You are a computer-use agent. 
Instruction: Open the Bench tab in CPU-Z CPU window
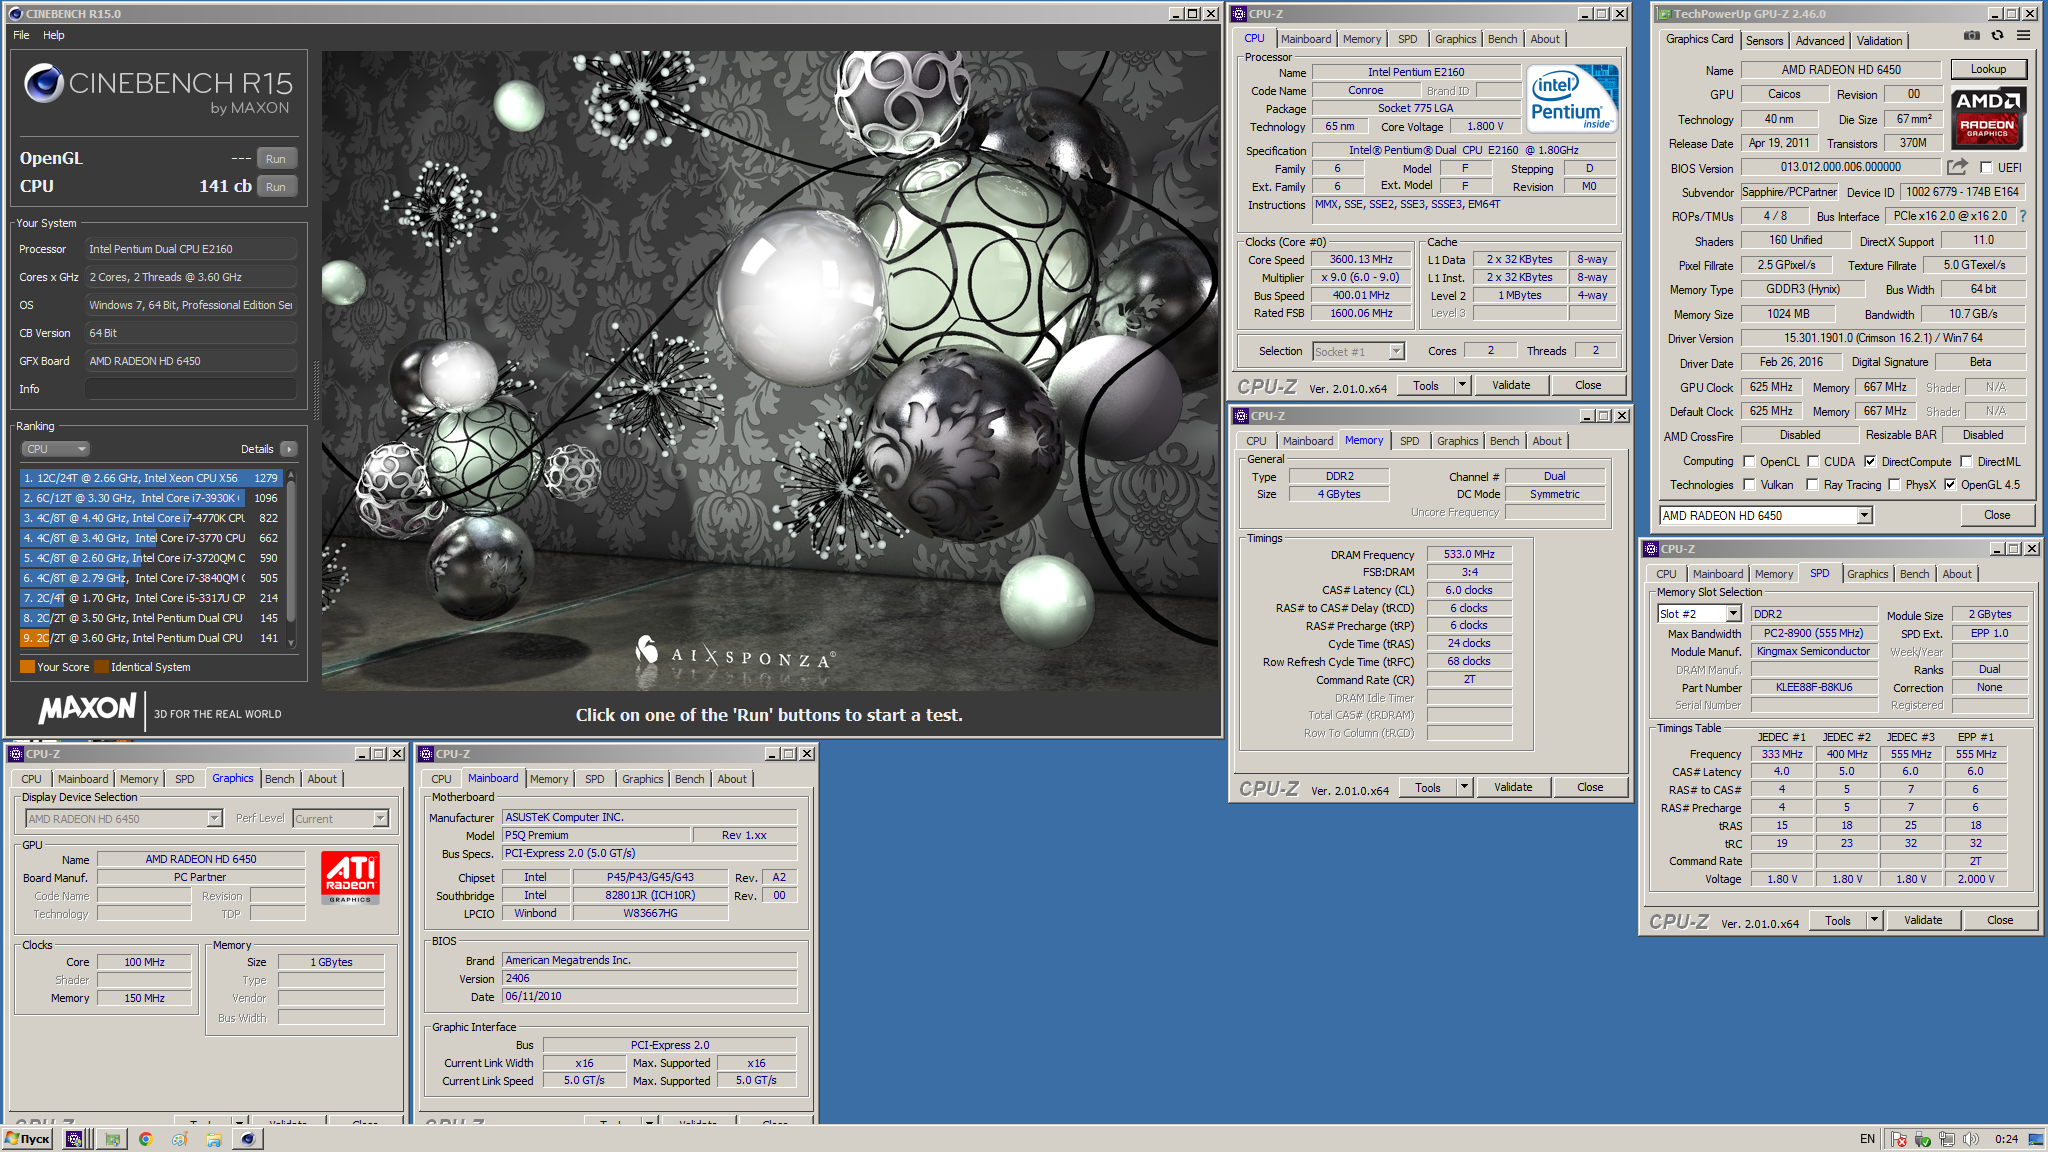click(x=1503, y=39)
